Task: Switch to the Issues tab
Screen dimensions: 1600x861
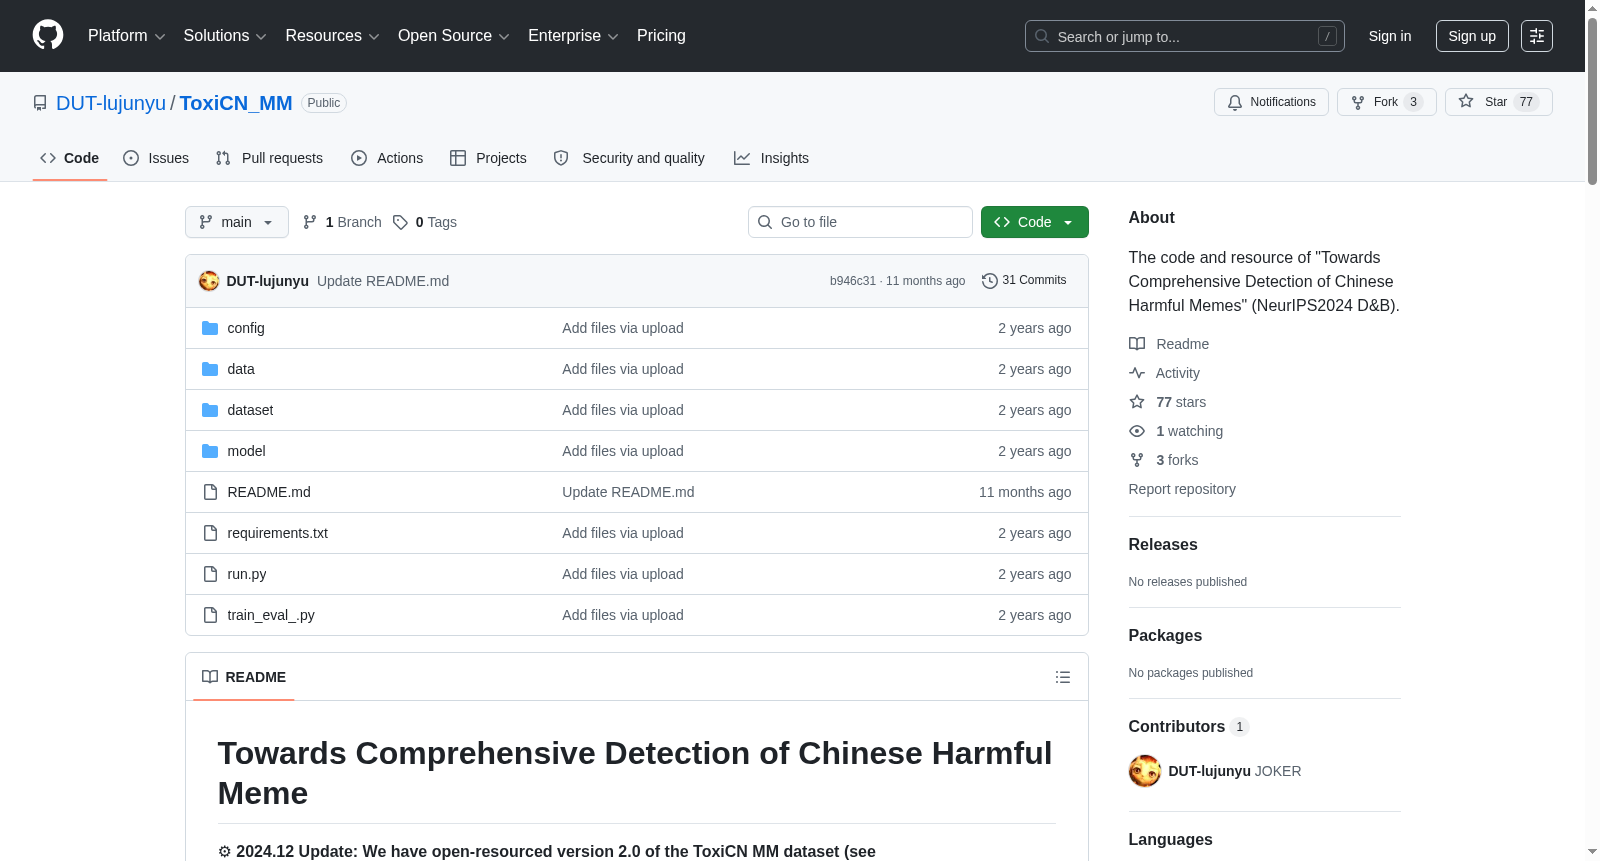Action: [x=156, y=158]
